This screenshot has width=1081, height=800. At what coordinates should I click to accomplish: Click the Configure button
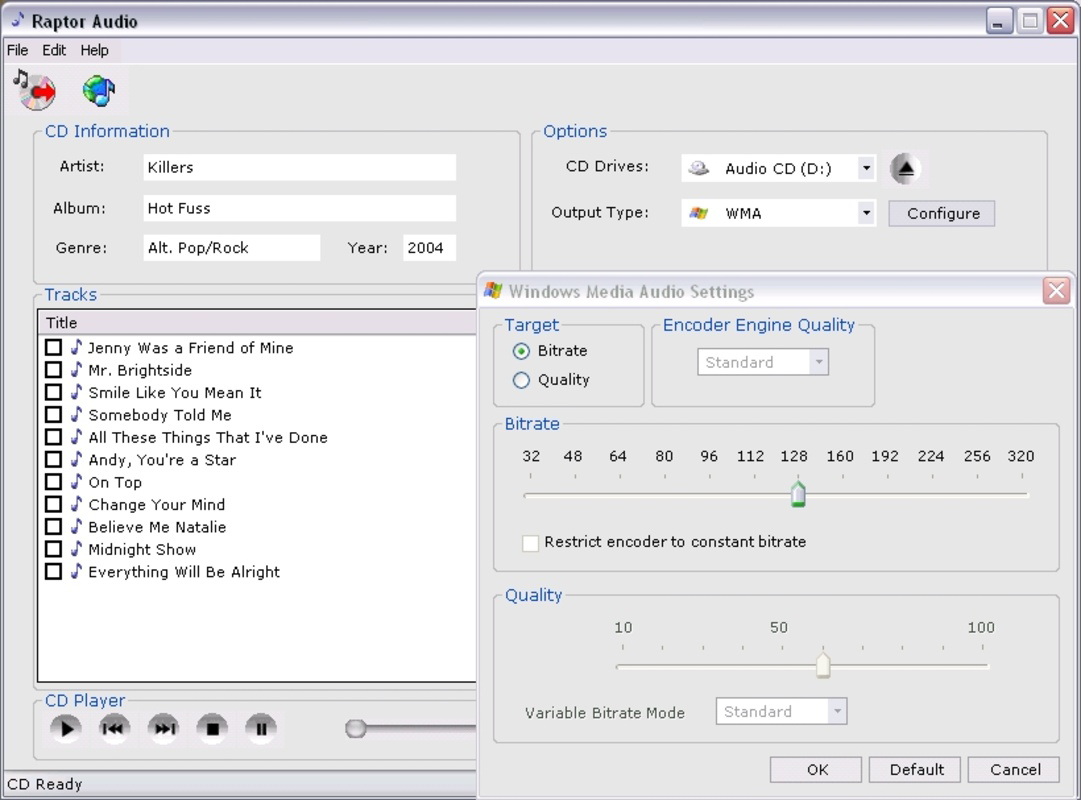942,213
